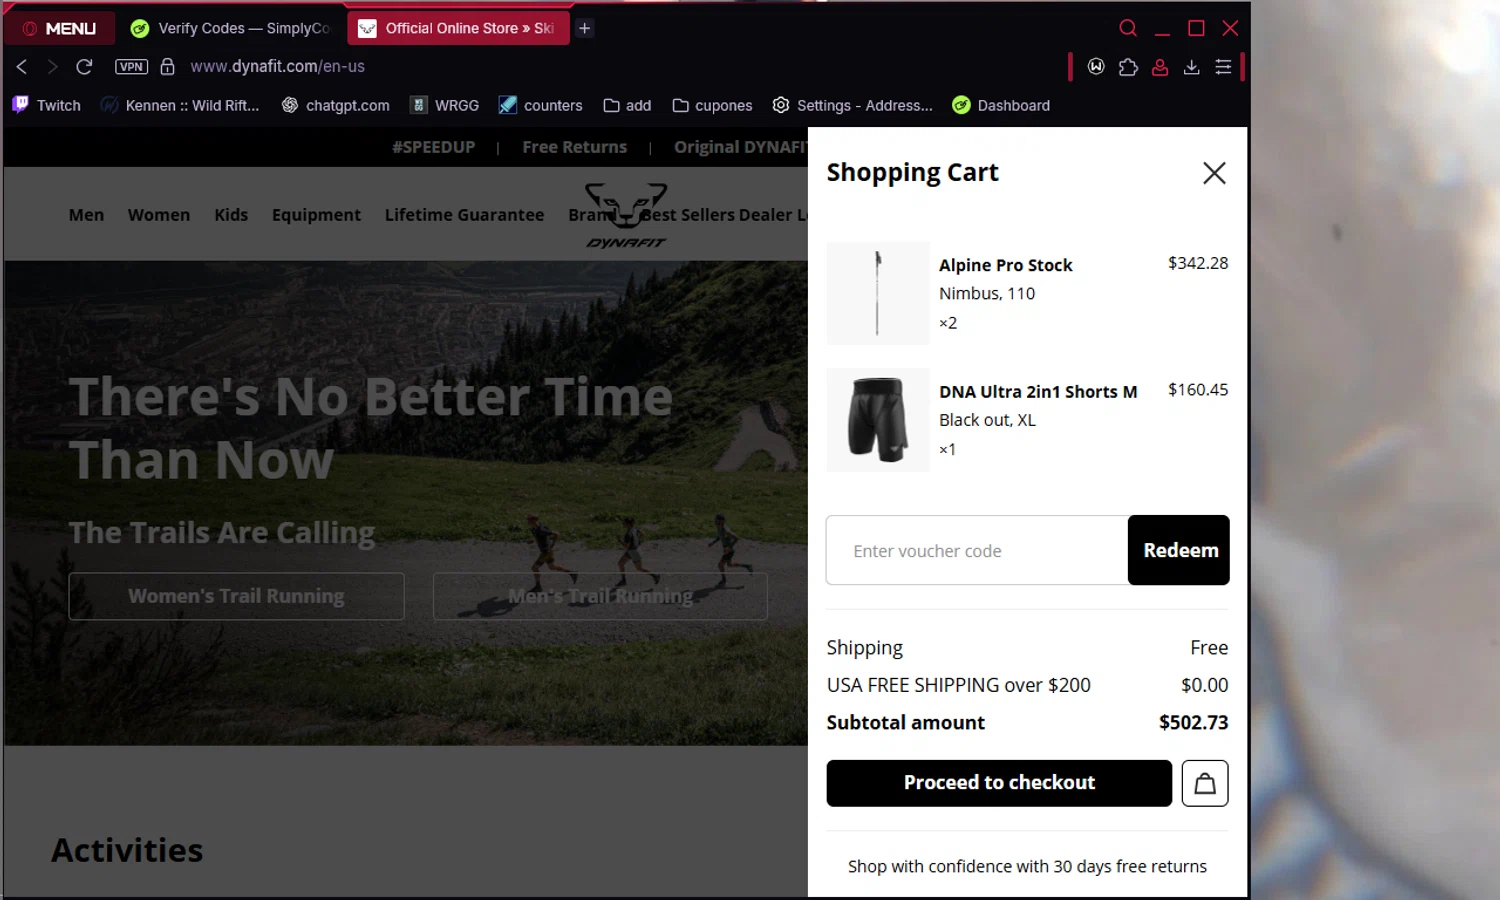Close the Shopping Cart panel with X
1500x900 pixels.
[1214, 173]
